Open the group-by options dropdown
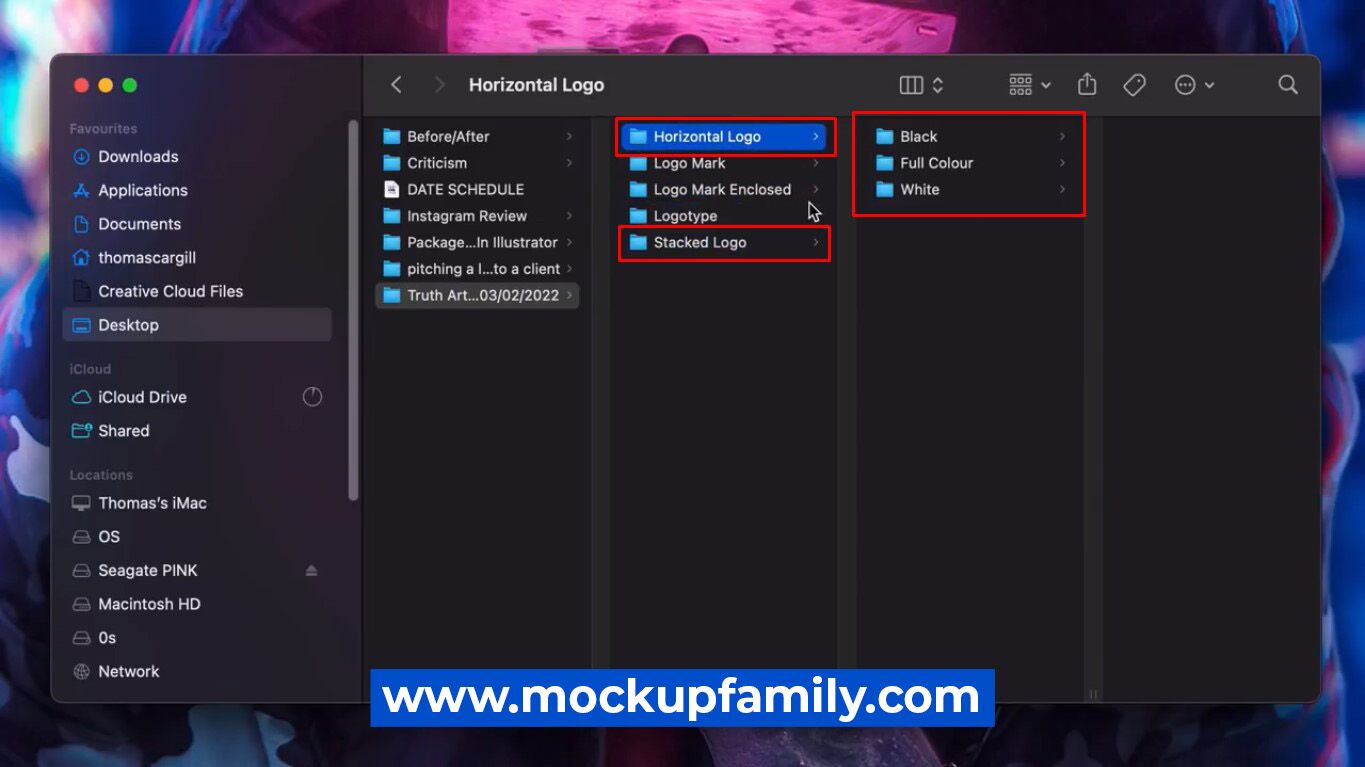1365x767 pixels. [1029, 85]
